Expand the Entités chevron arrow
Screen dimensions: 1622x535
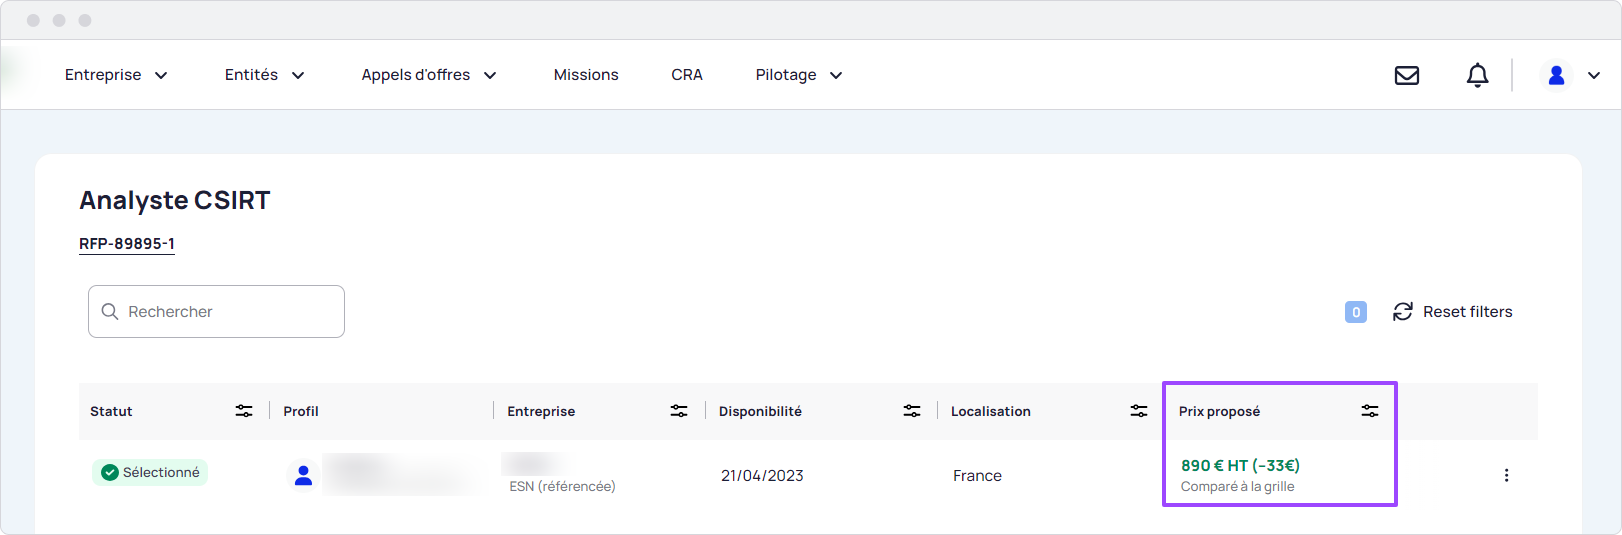pyautogui.click(x=298, y=75)
